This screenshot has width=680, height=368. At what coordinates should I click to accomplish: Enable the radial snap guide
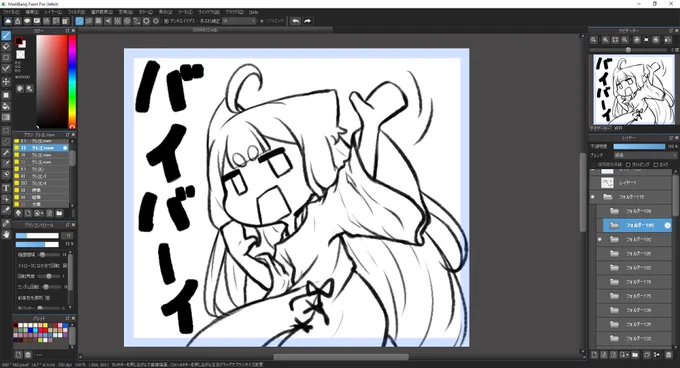118,21
